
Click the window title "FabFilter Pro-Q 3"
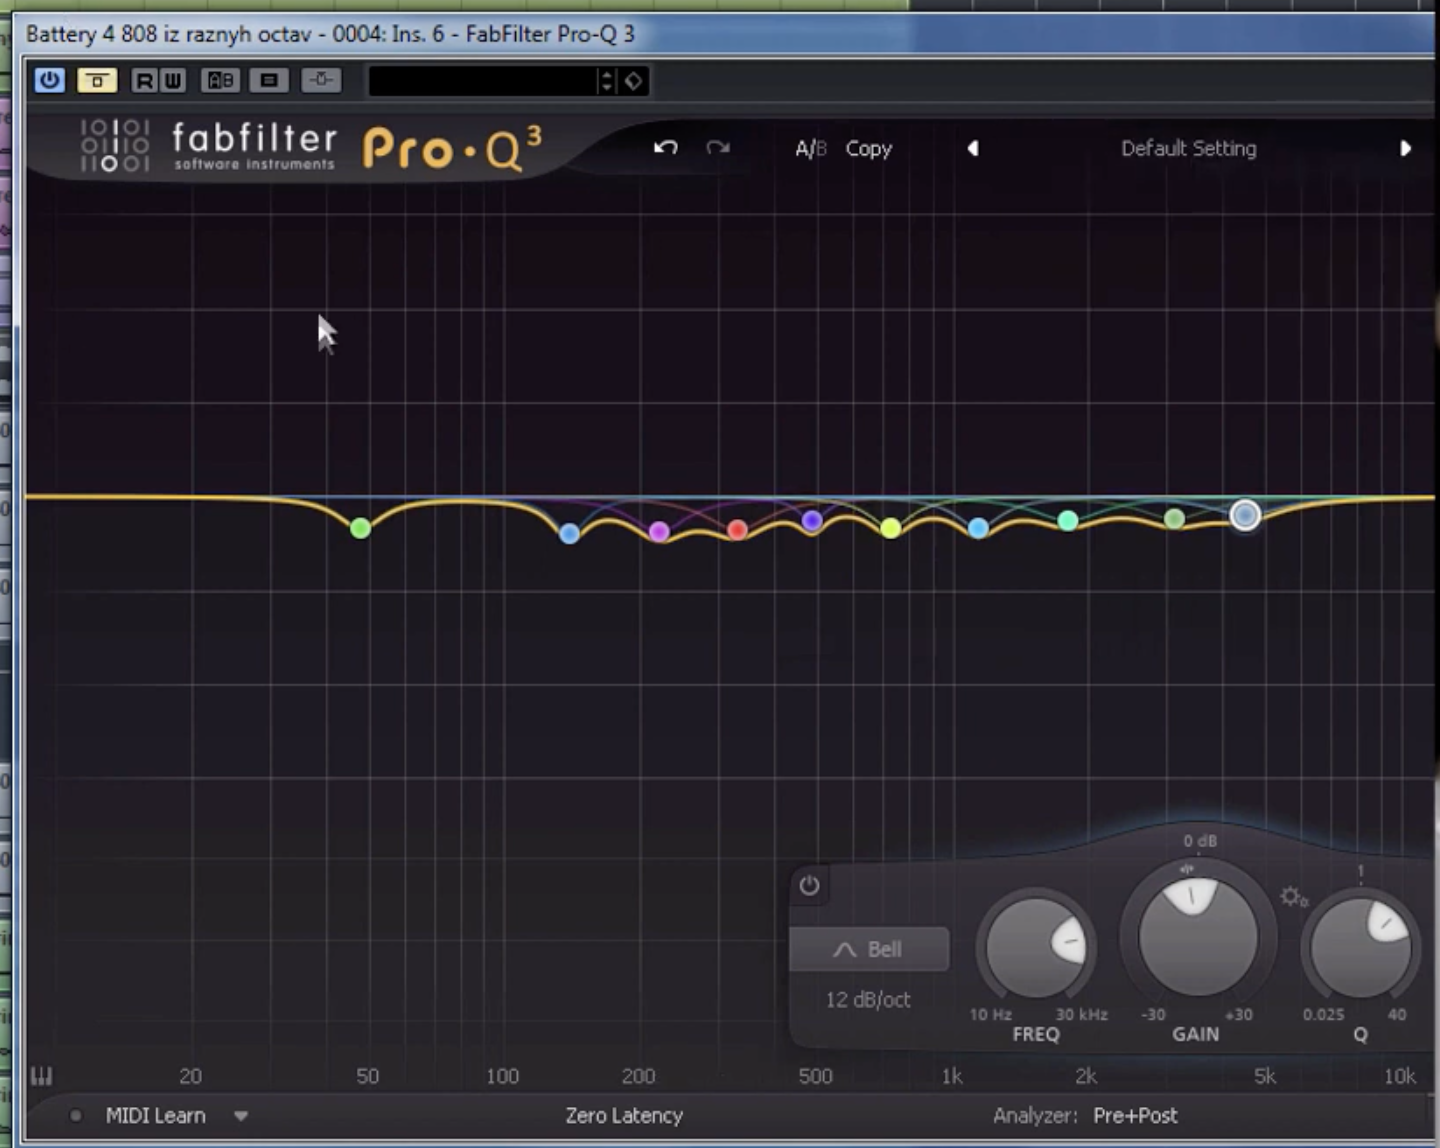(x=550, y=34)
